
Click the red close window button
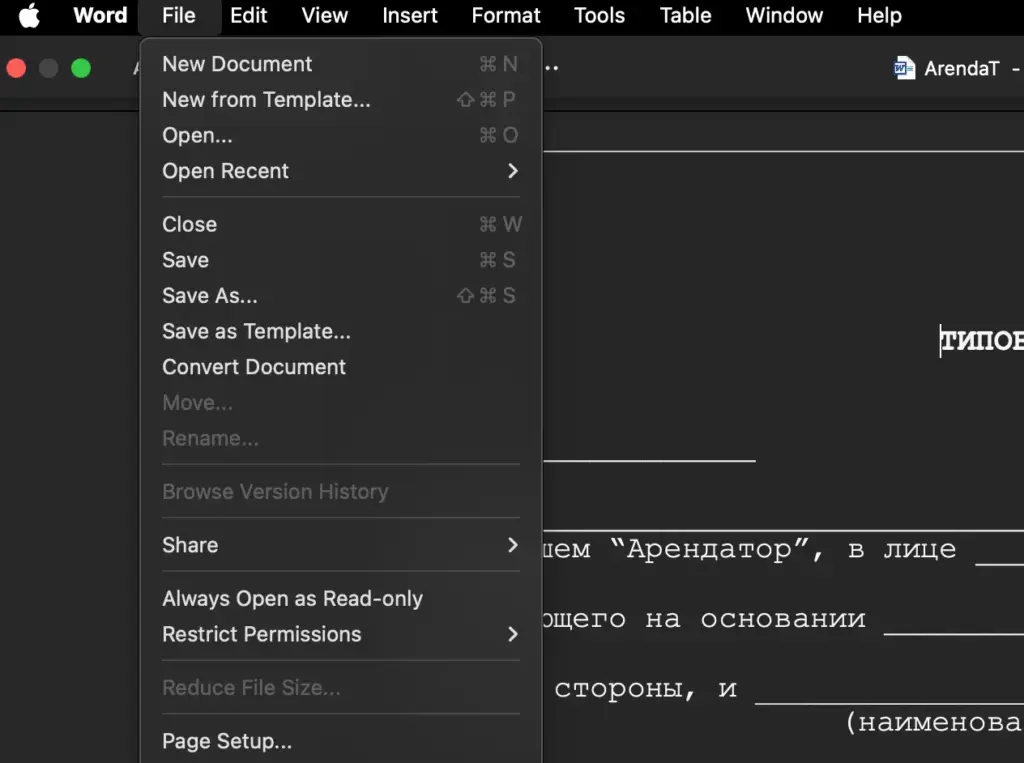(16, 68)
